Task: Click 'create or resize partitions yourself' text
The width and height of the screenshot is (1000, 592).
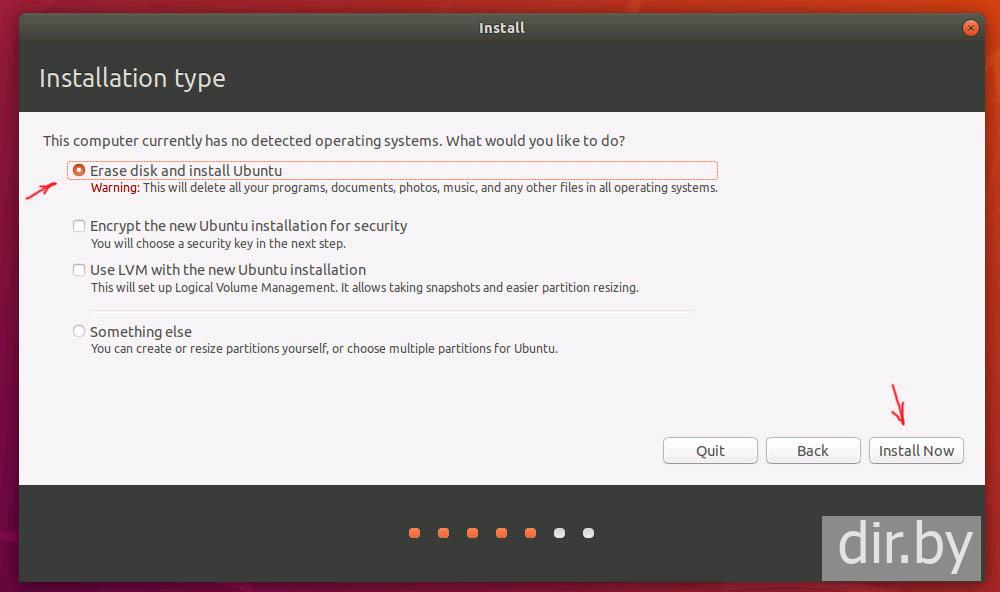Action: pos(324,348)
